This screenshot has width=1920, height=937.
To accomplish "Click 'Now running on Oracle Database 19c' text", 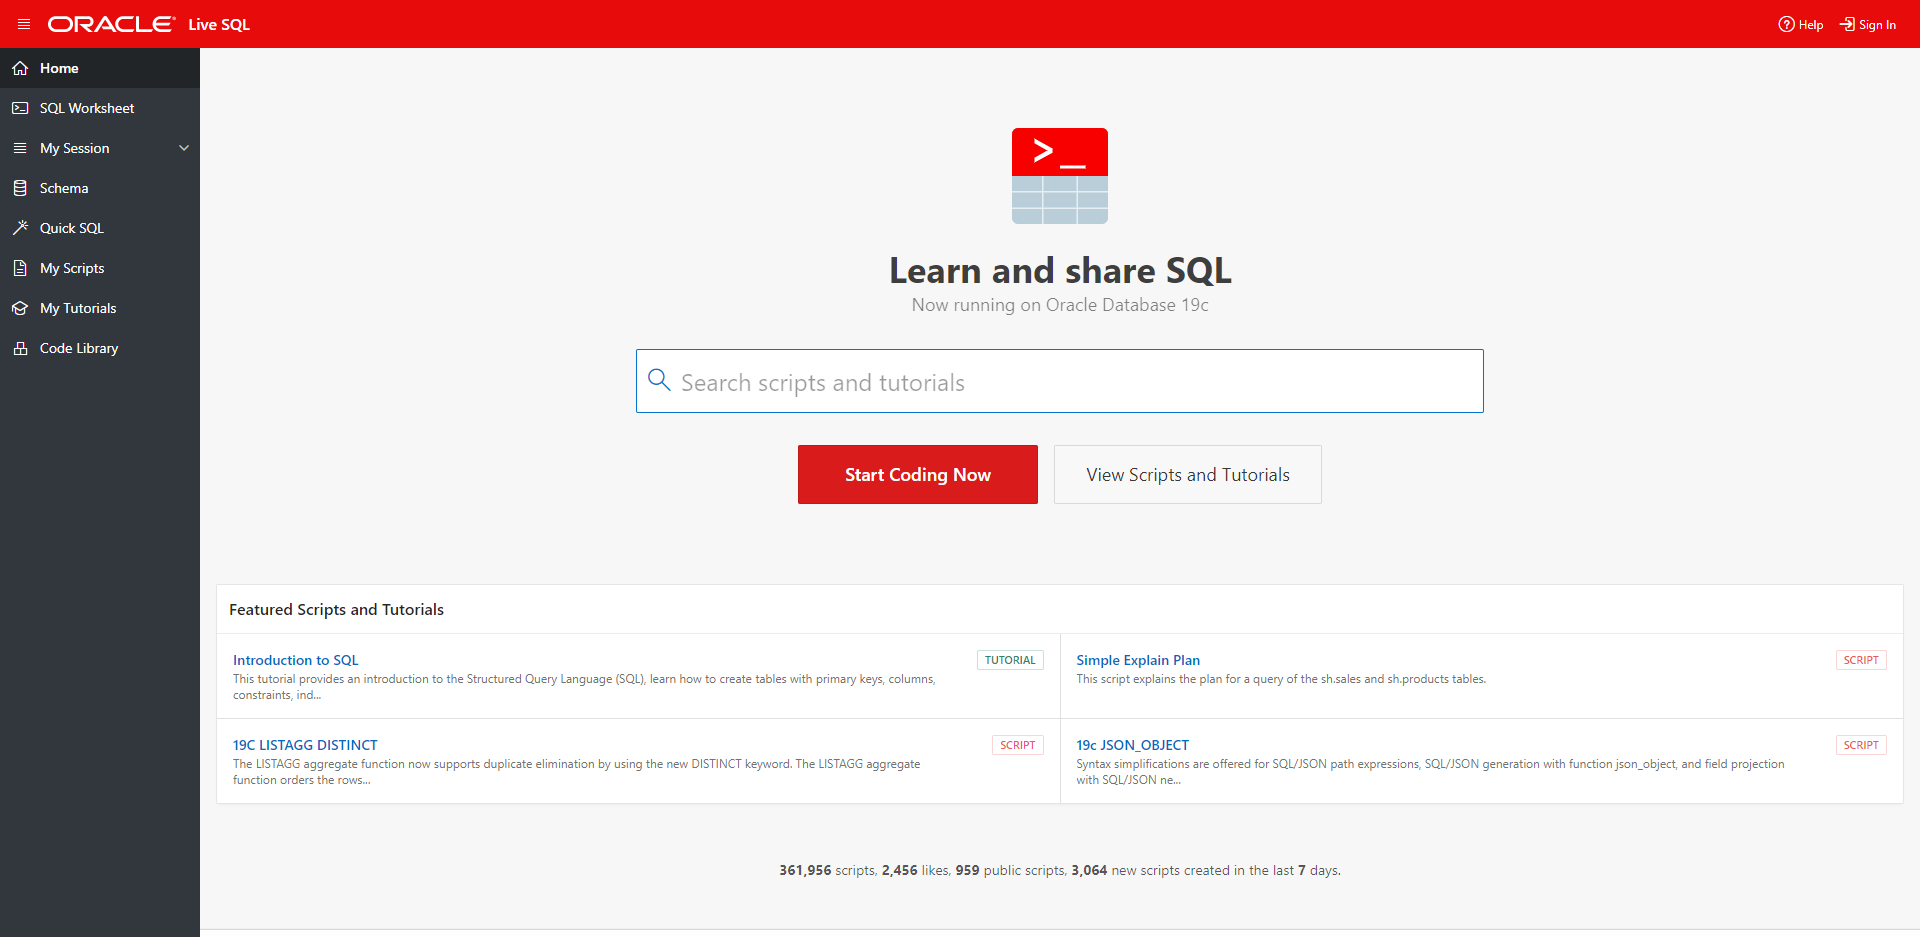I will [x=1060, y=305].
